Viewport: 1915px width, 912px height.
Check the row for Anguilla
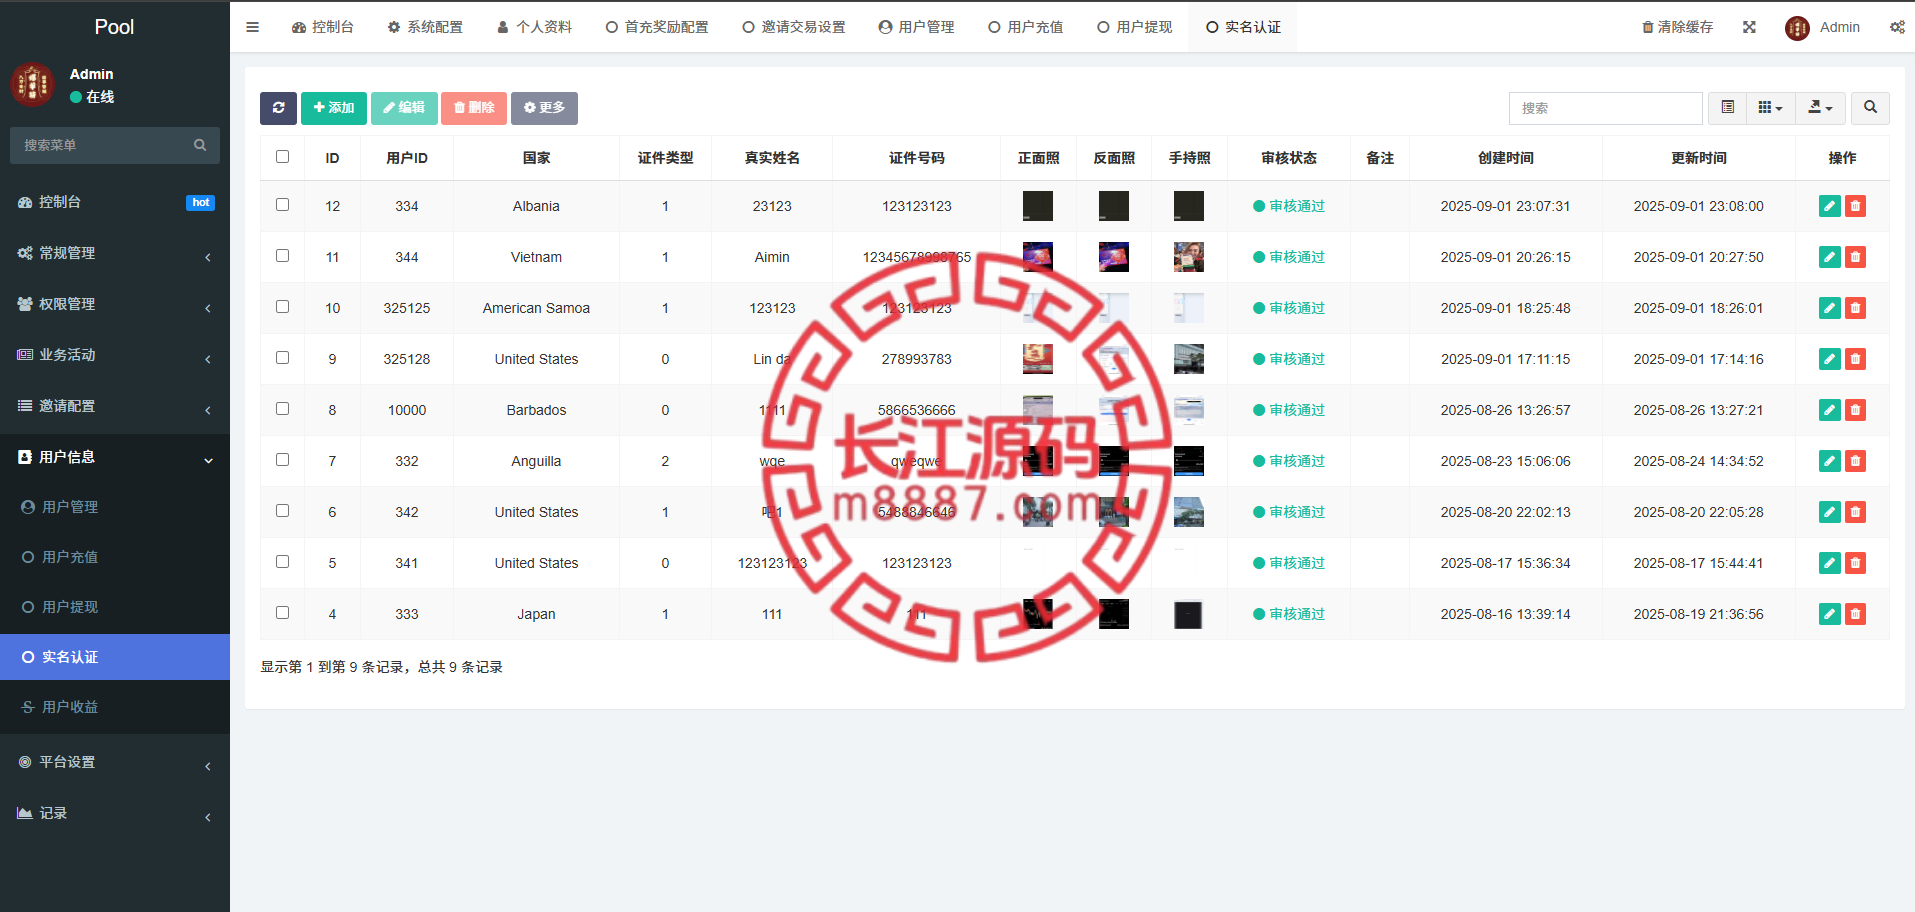pyautogui.click(x=283, y=460)
